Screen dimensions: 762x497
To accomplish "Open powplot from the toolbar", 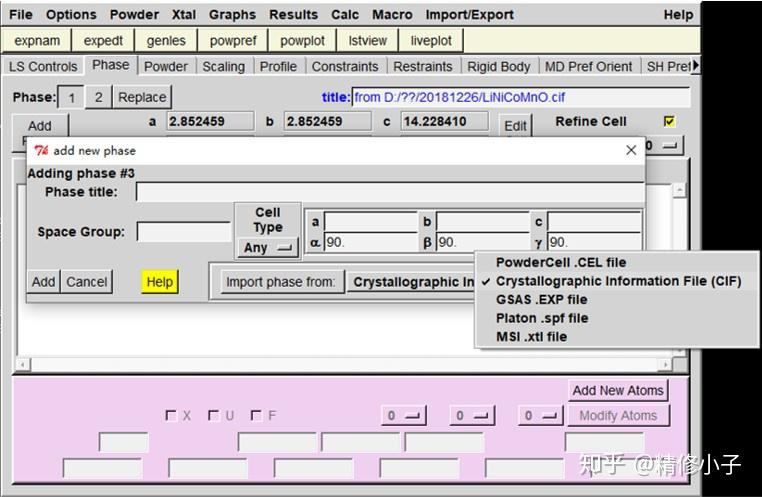I will (x=302, y=40).
